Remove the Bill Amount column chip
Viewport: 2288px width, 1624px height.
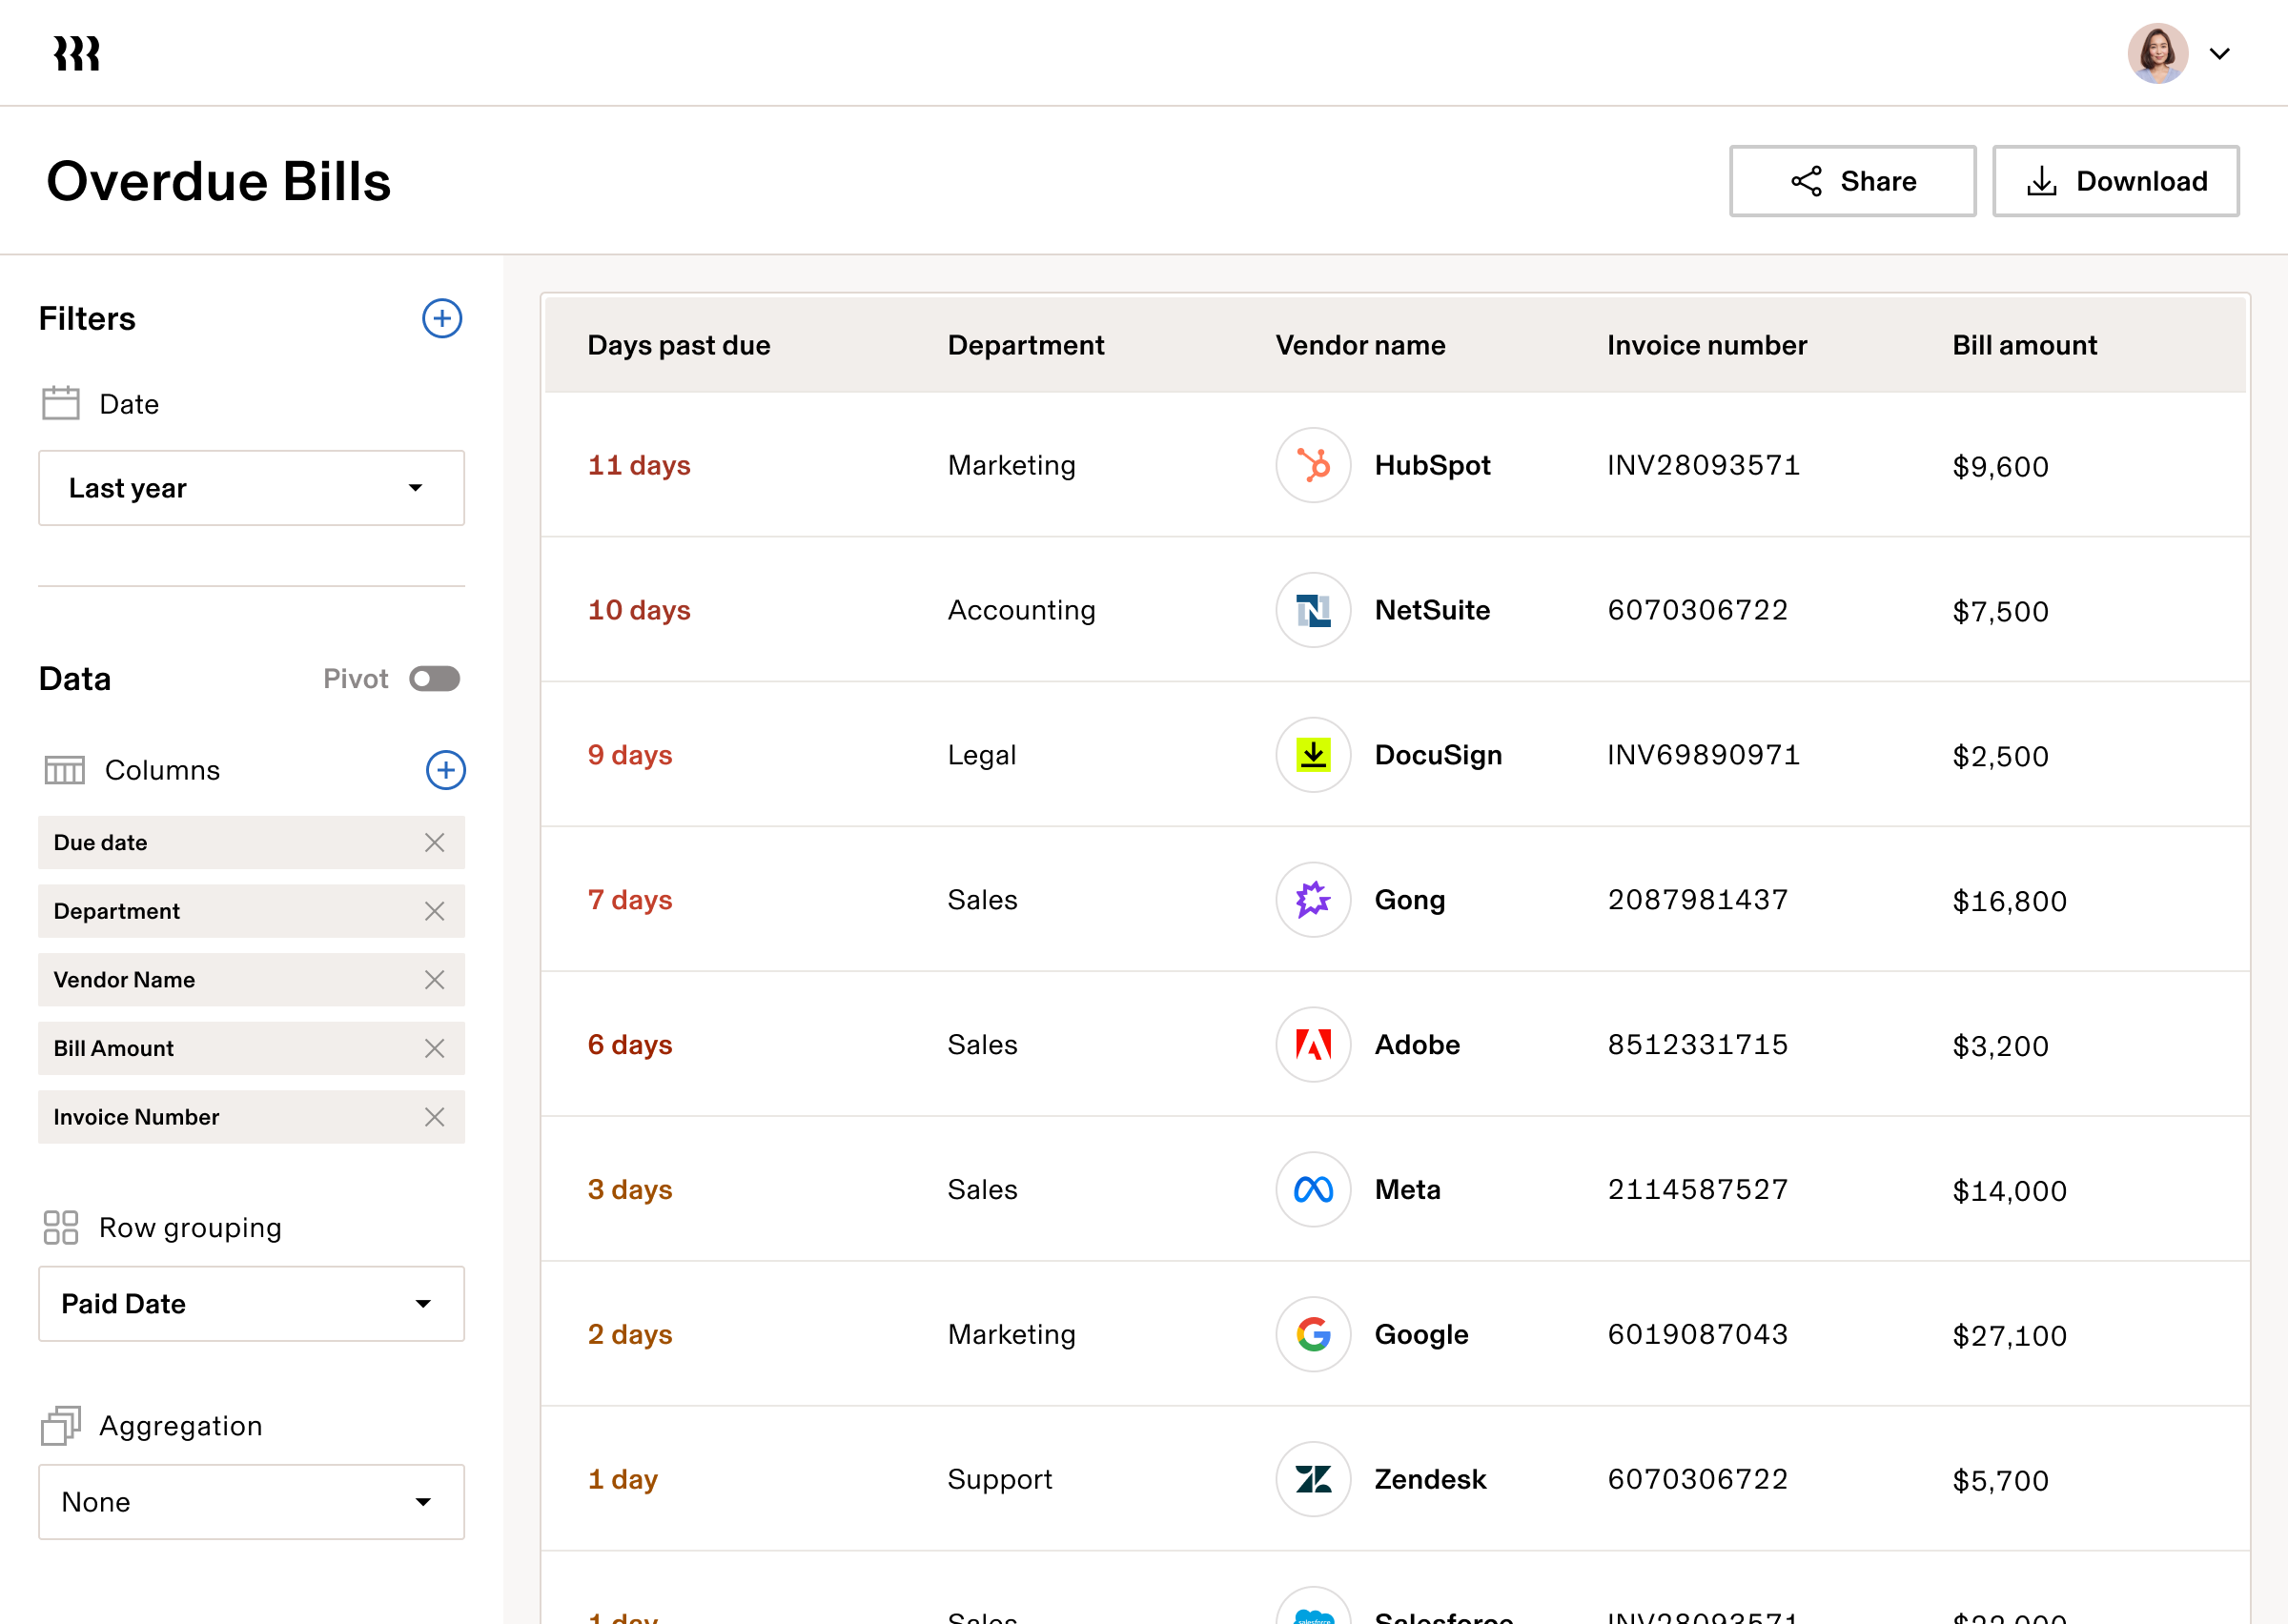[x=434, y=1048]
